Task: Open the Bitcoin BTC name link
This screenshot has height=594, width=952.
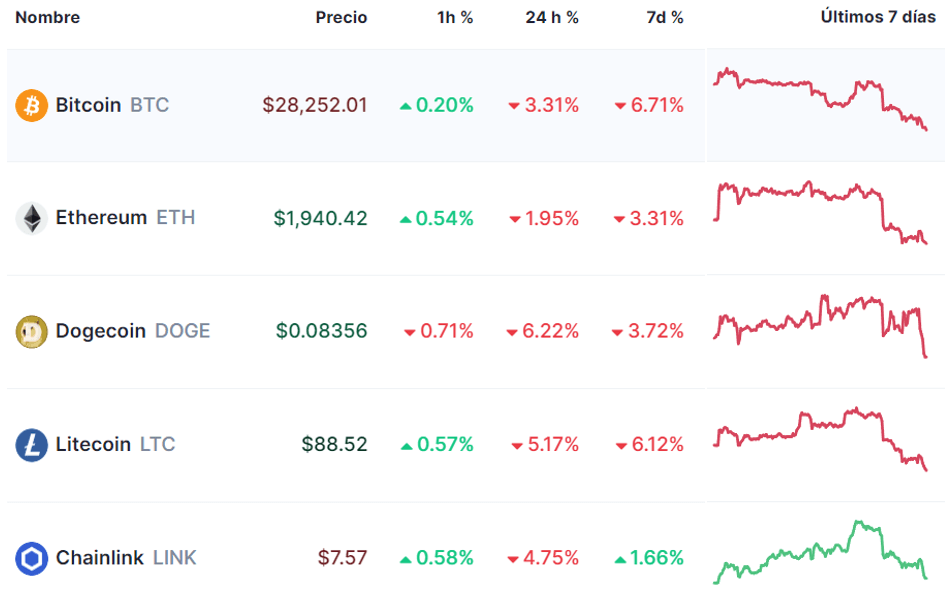Action: tap(112, 105)
